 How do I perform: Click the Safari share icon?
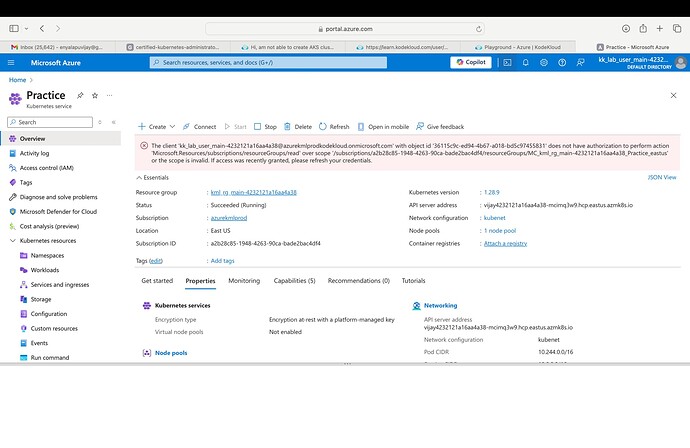click(x=643, y=29)
